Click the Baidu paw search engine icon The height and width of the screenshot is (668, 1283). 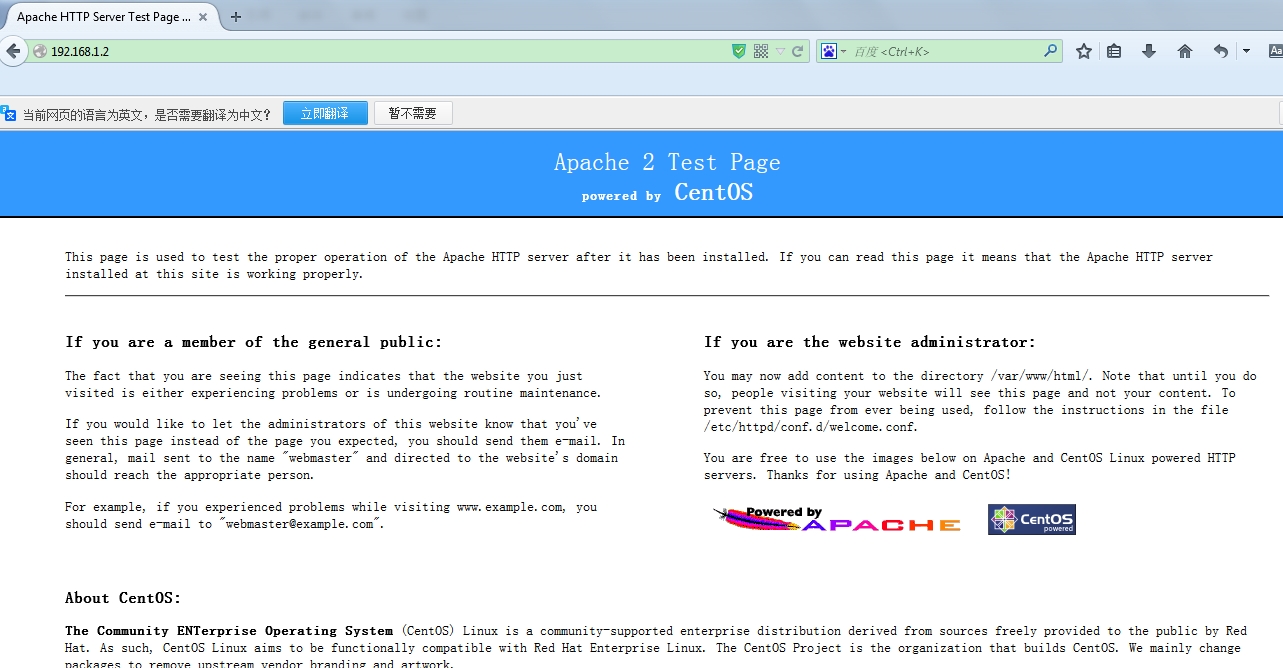[x=829, y=51]
